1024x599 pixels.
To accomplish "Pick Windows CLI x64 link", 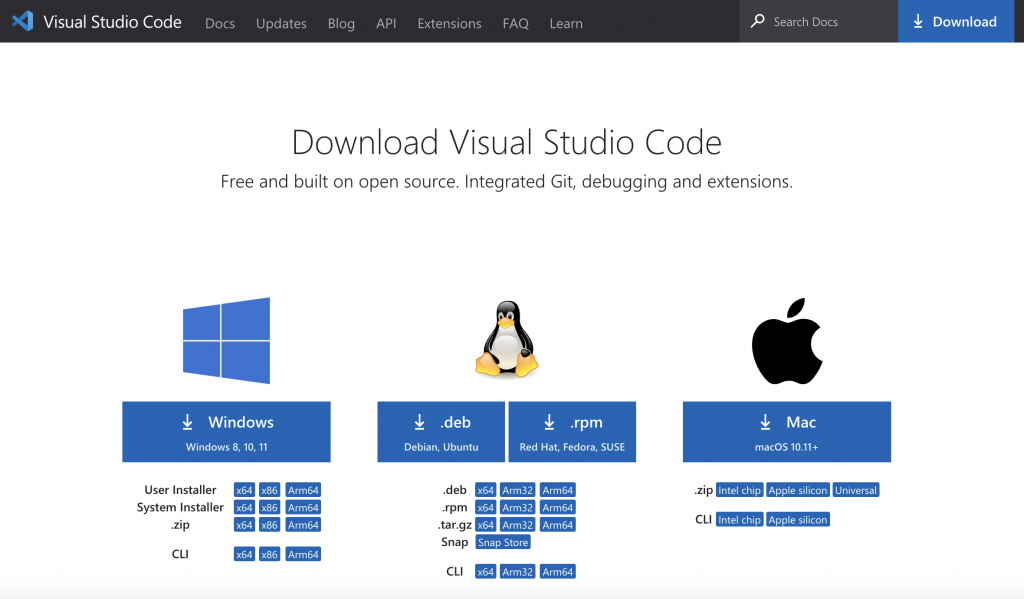I will [244, 554].
